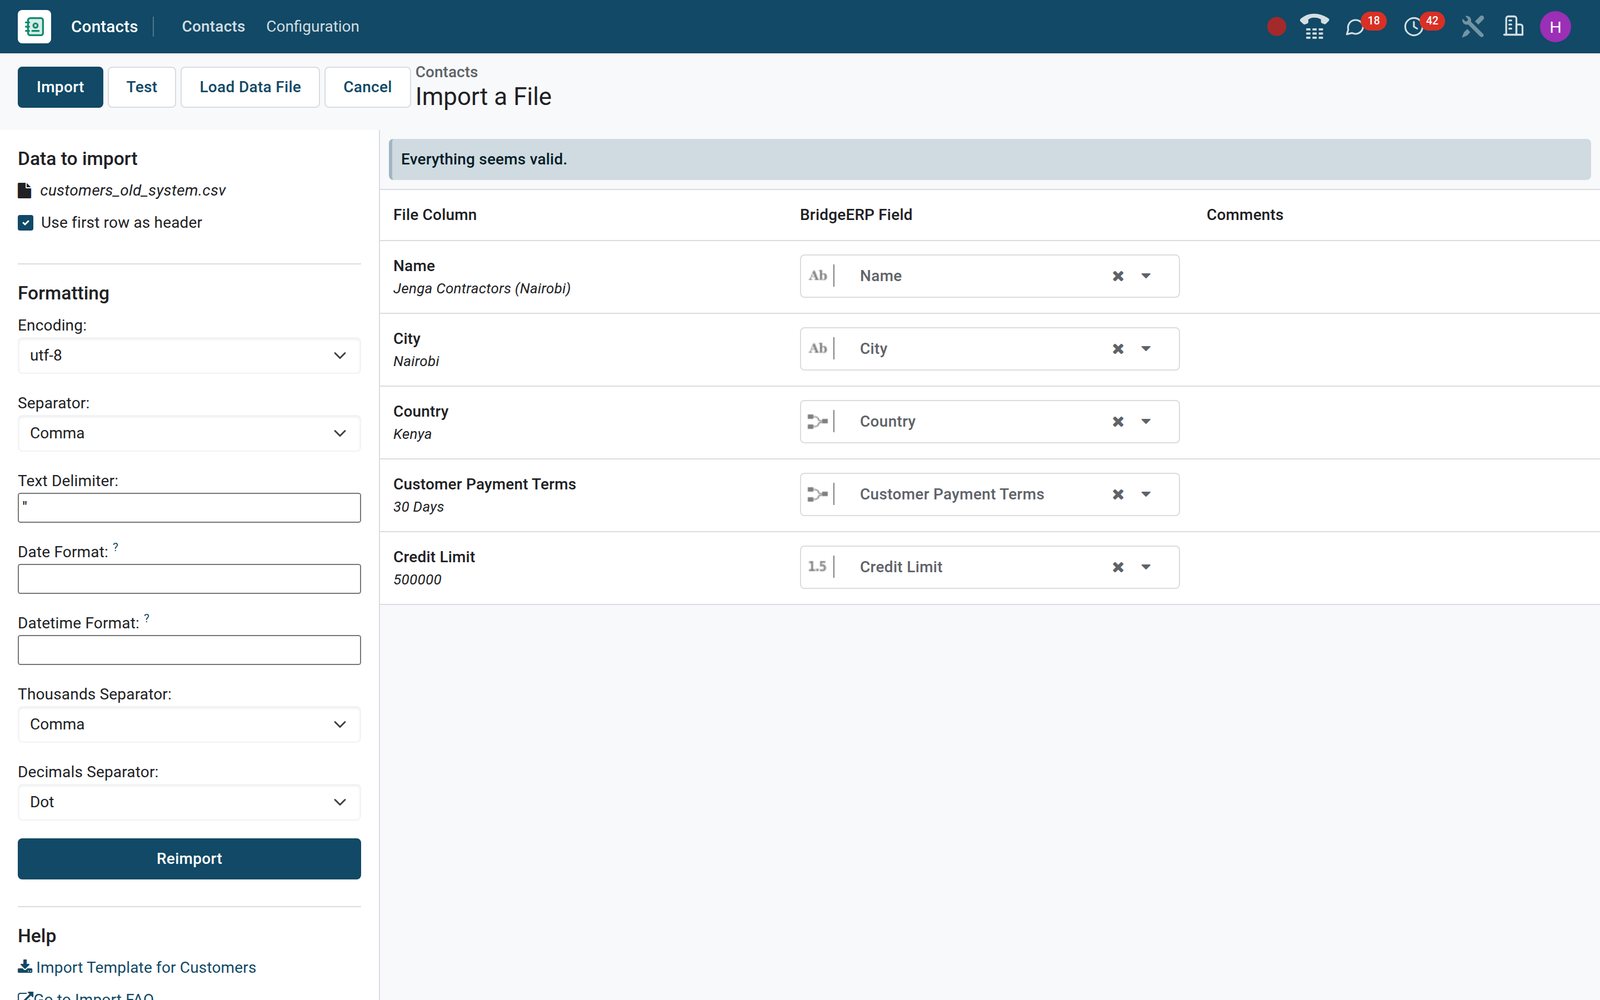Image resolution: width=1600 pixels, height=1000 pixels.
Task: Open the developer tools wrench icon
Action: (1472, 27)
